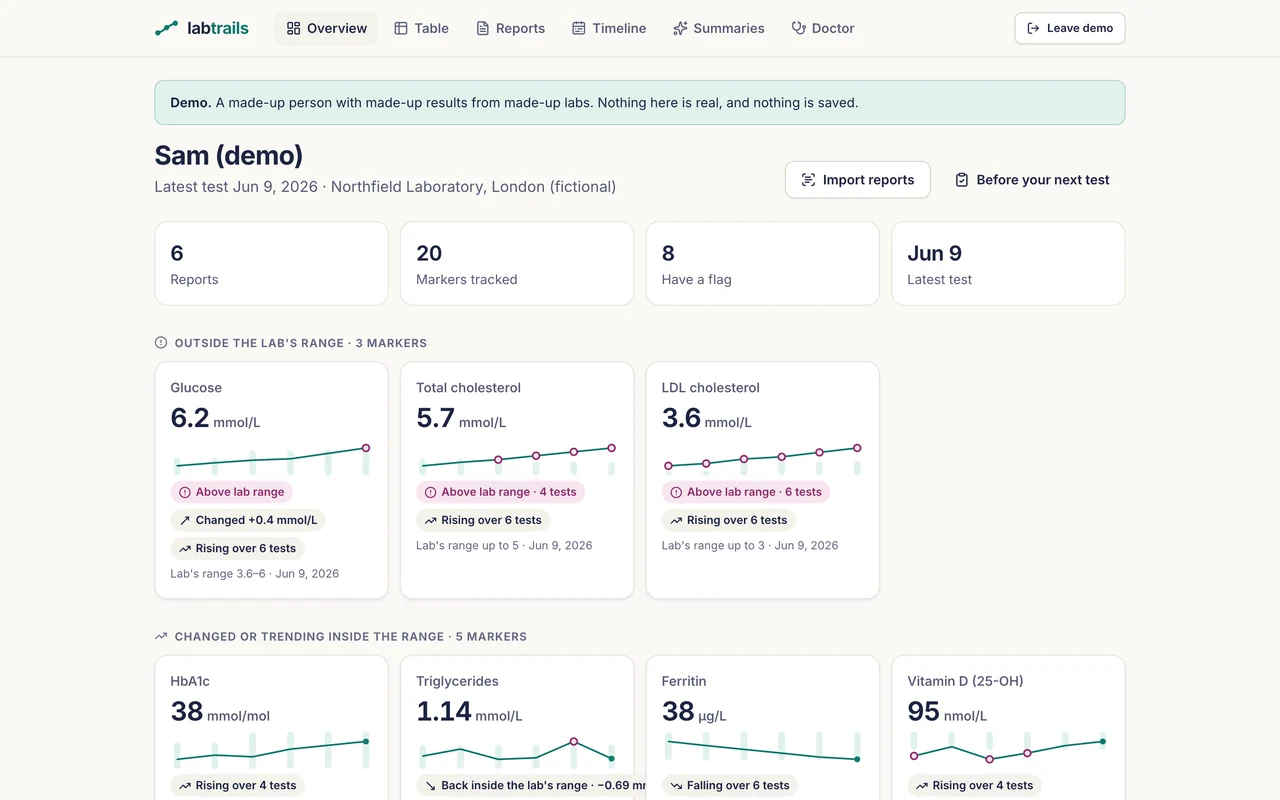Click 'Lab's range 3.6–6 · Jun 9, 2026' text
The image size is (1280, 800).
point(255,574)
